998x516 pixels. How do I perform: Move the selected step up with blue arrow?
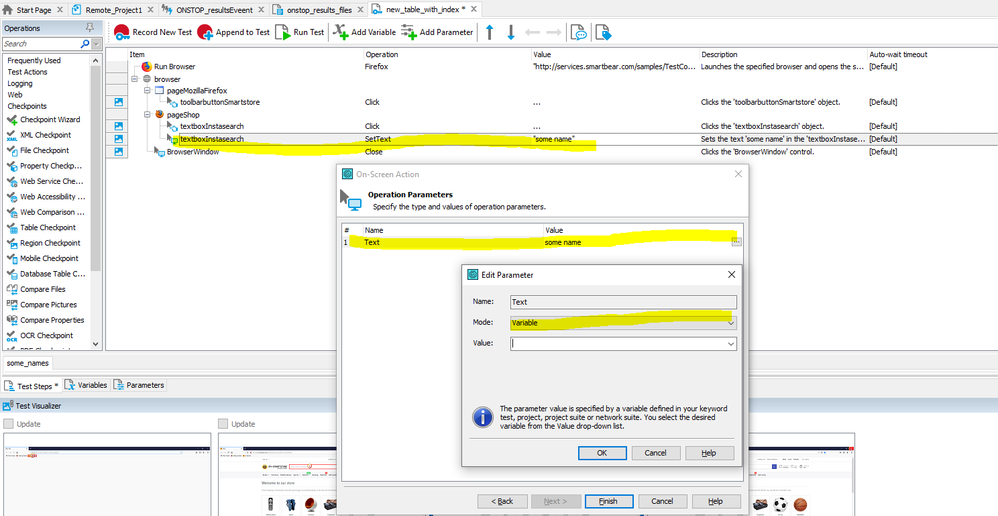point(490,32)
